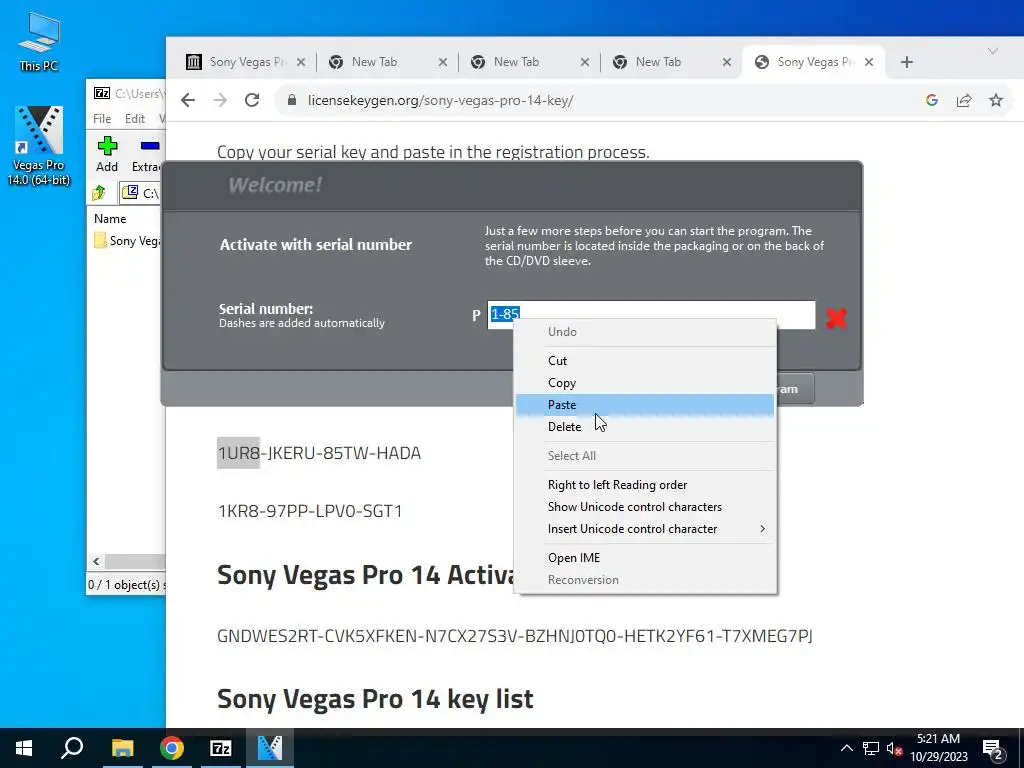Click serial key 1UR8-JKERU-85TW-HADA
This screenshot has height=768, width=1024.
pos(319,453)
